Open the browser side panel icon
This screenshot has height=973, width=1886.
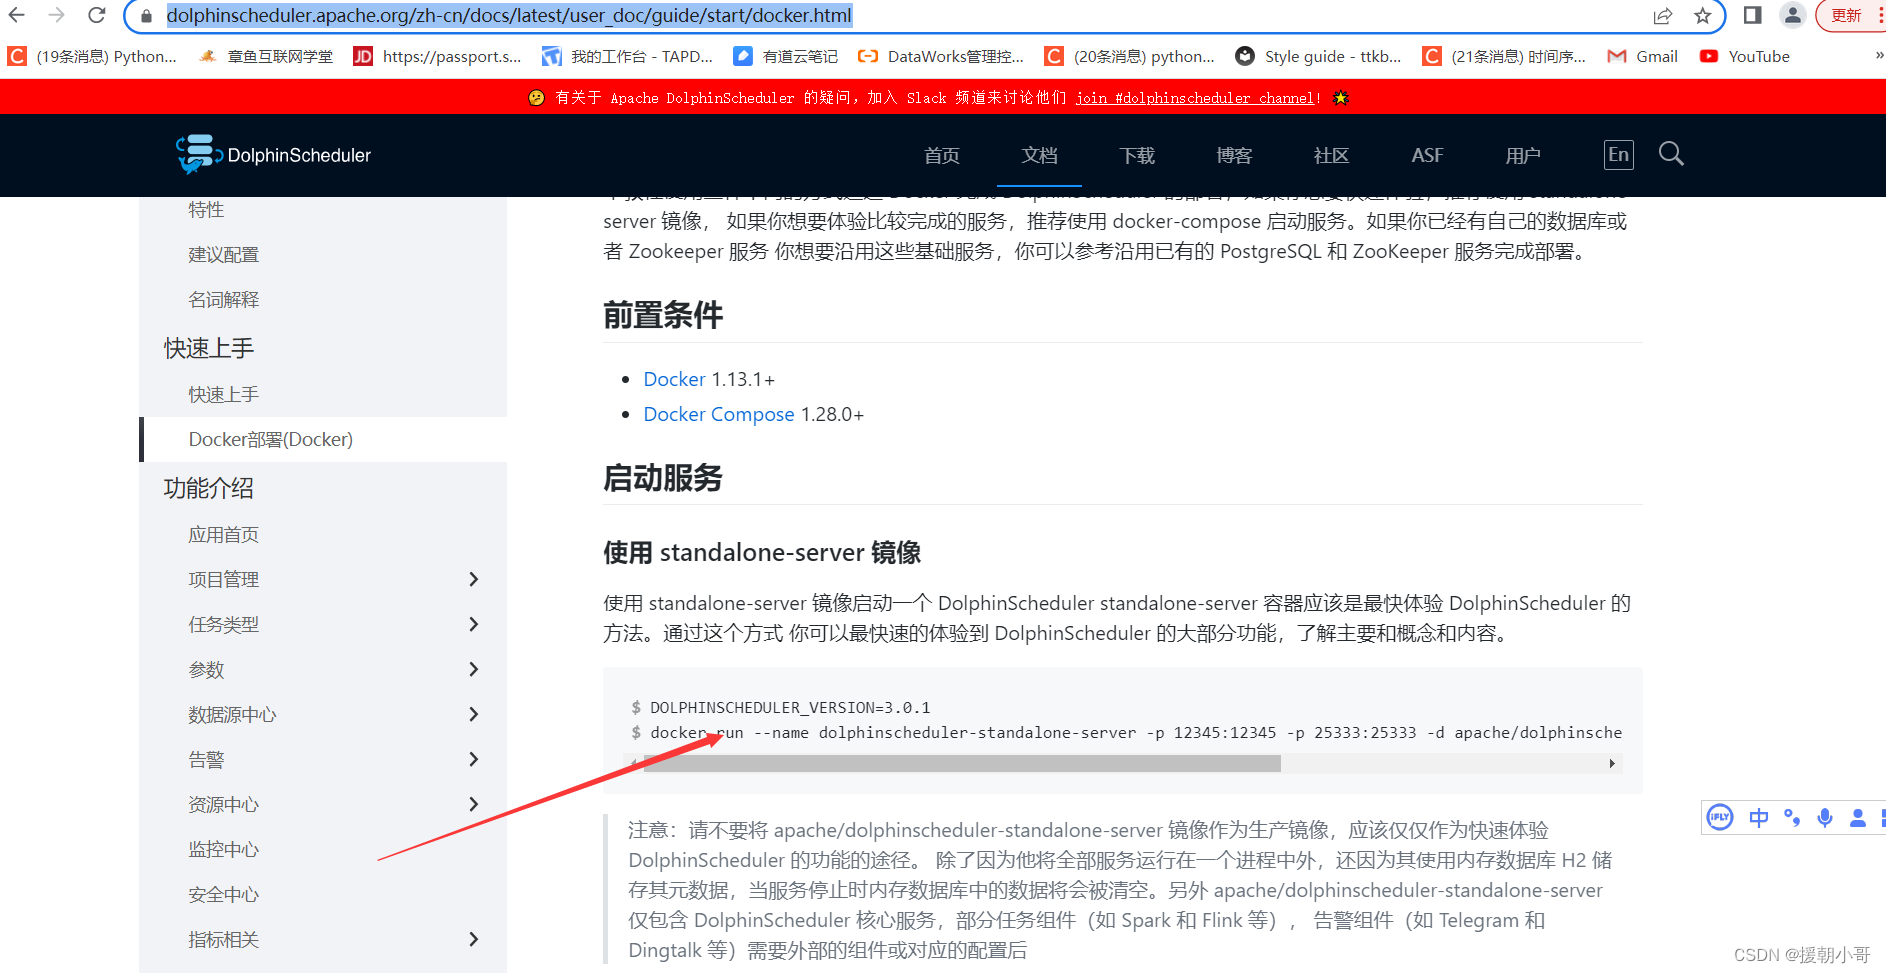1752,15
